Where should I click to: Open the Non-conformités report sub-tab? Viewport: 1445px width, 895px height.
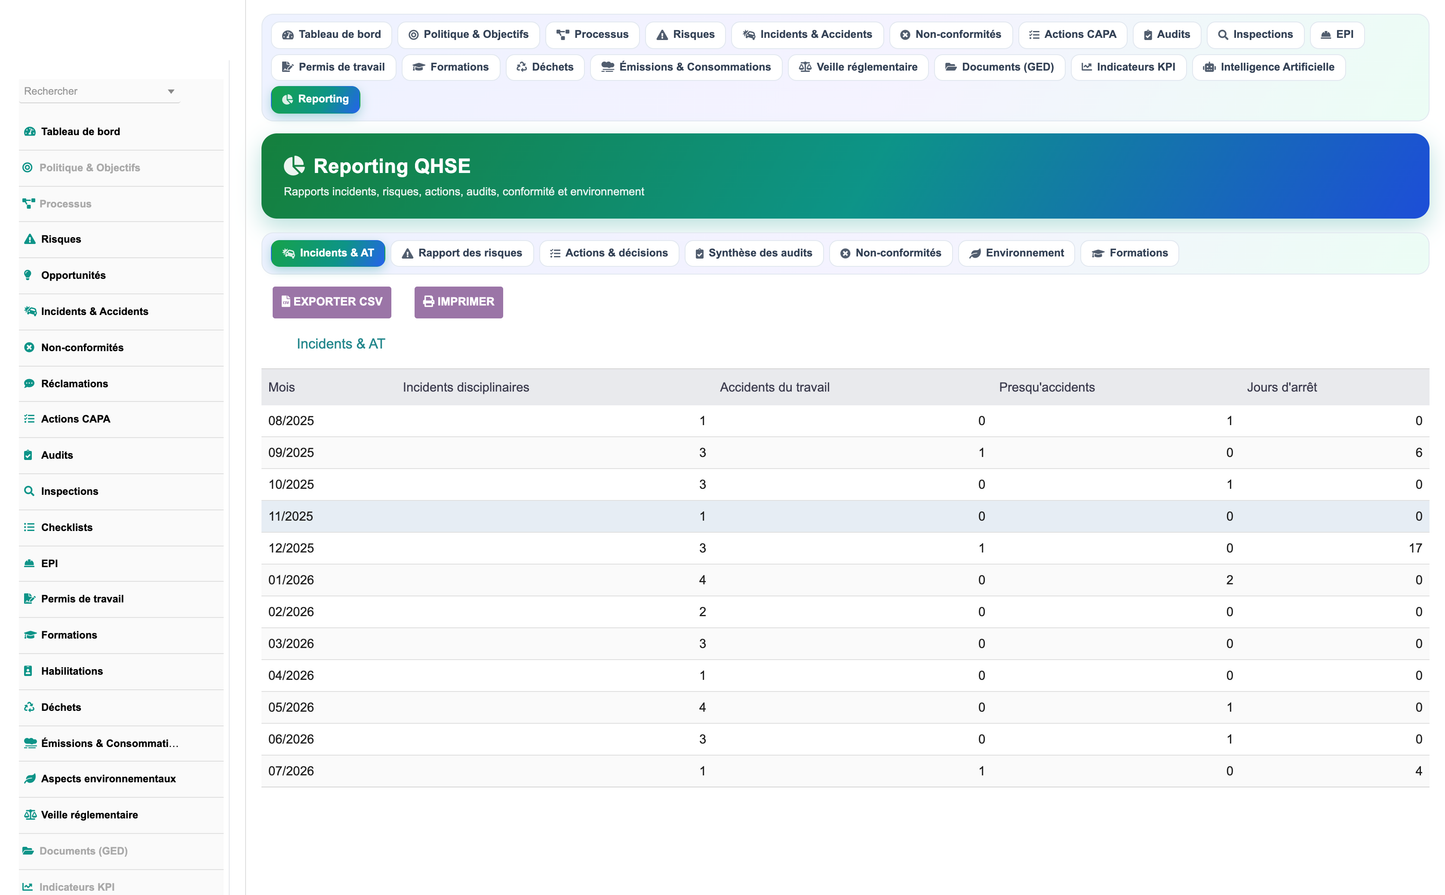[x=890, y=253]
